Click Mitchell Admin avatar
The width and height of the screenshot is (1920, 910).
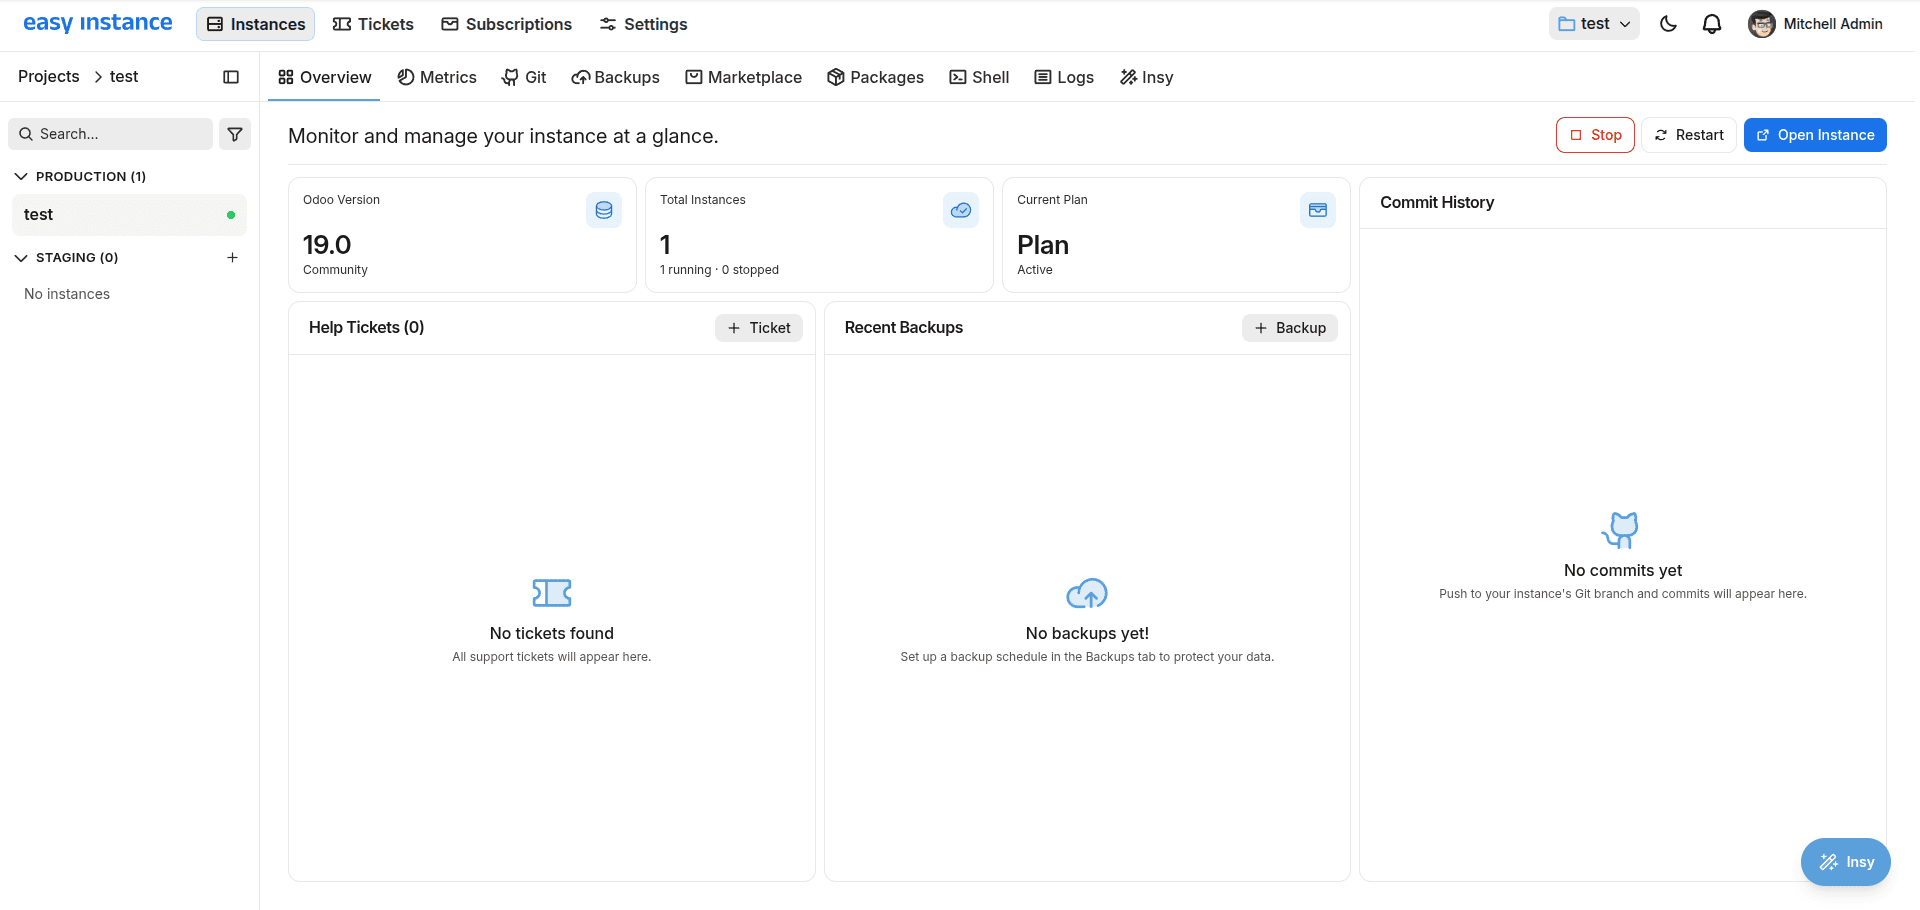(x=1762, y=24)
